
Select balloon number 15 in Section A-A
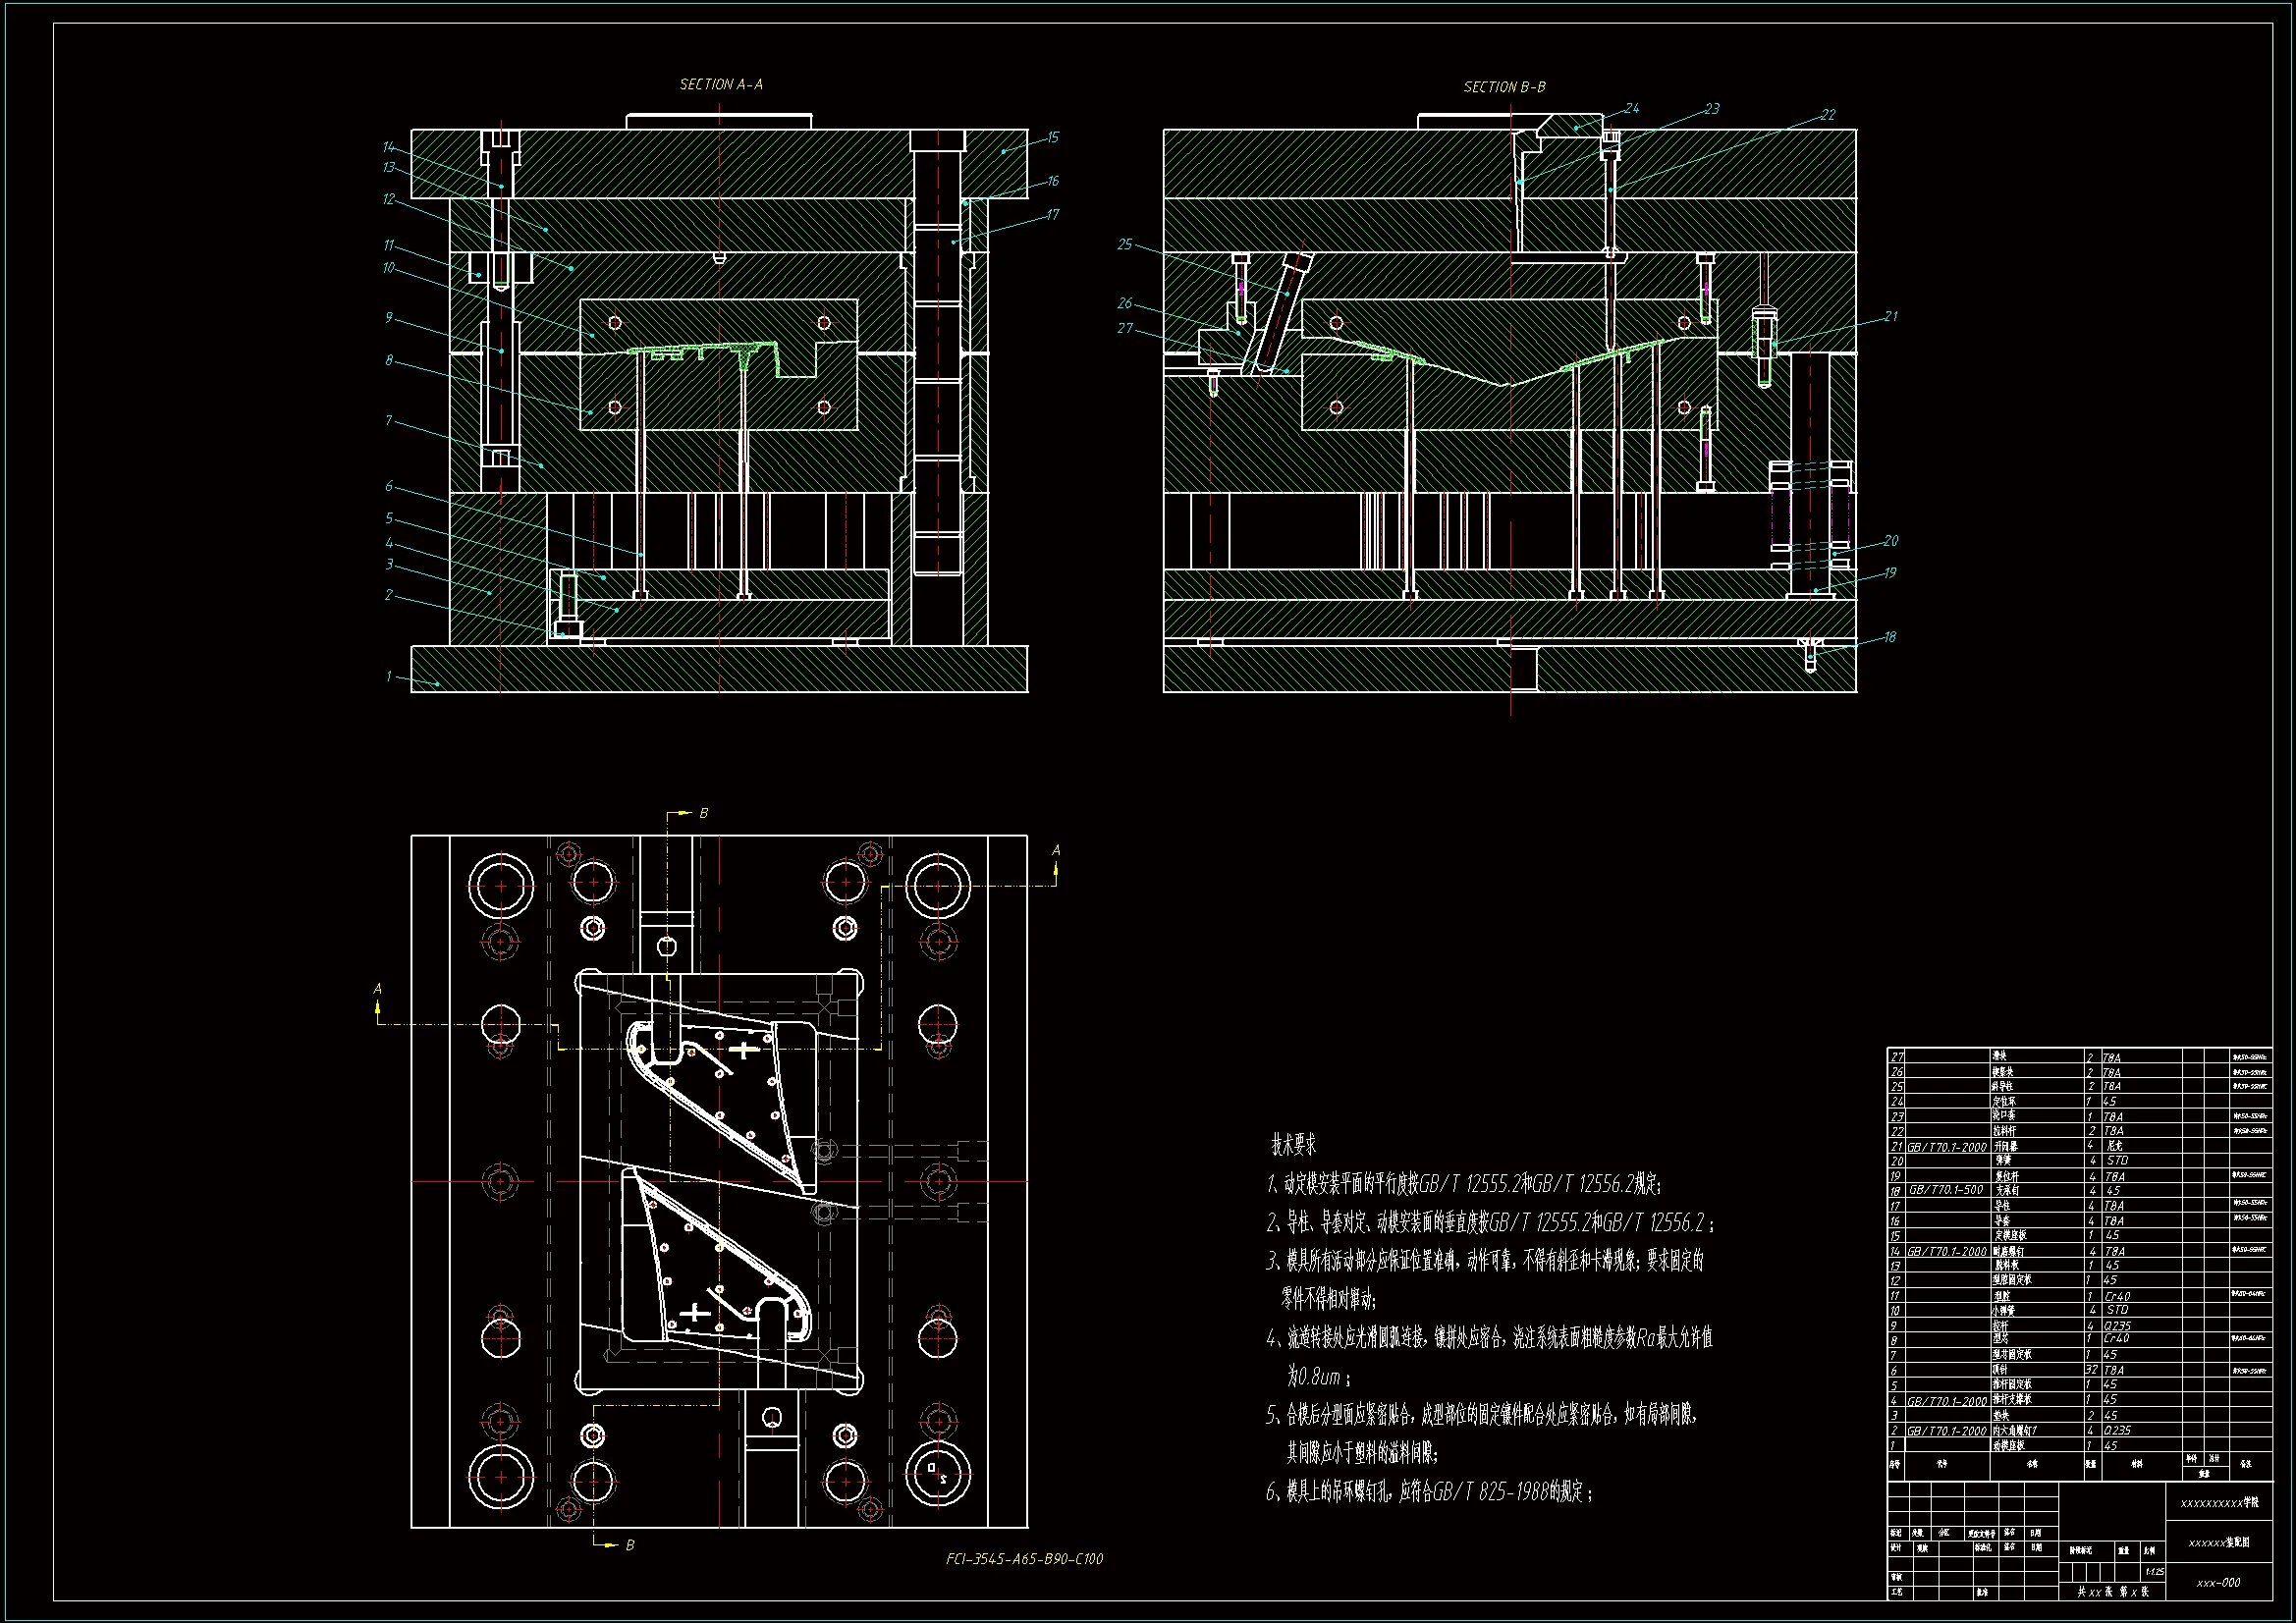tap(1053, 138)
